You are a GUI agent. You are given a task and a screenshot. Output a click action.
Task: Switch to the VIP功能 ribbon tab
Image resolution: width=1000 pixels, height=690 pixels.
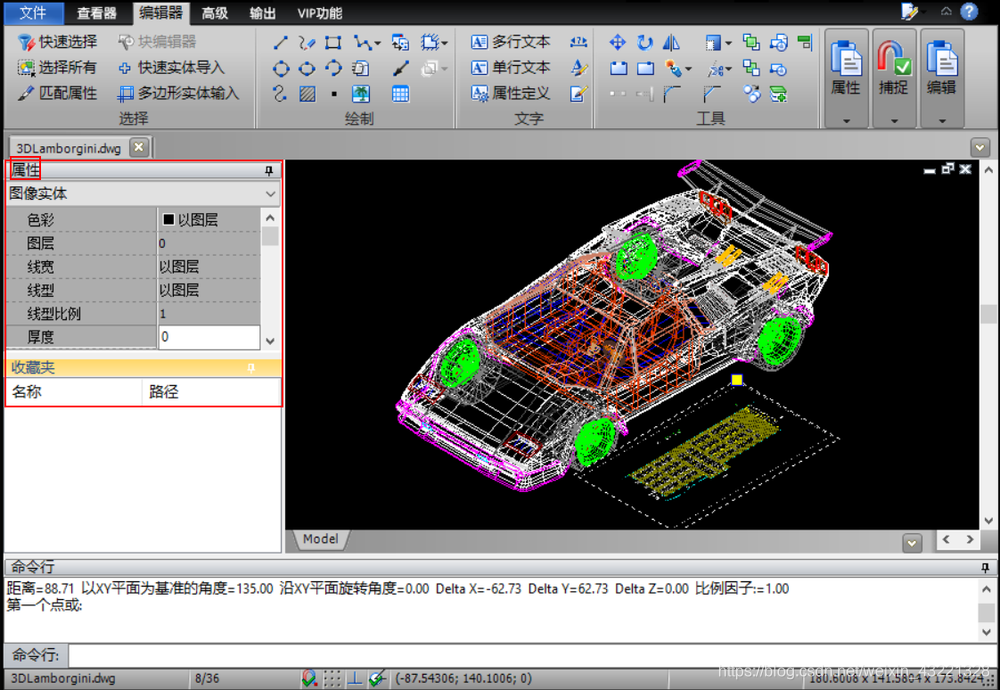tap(320, 13)
